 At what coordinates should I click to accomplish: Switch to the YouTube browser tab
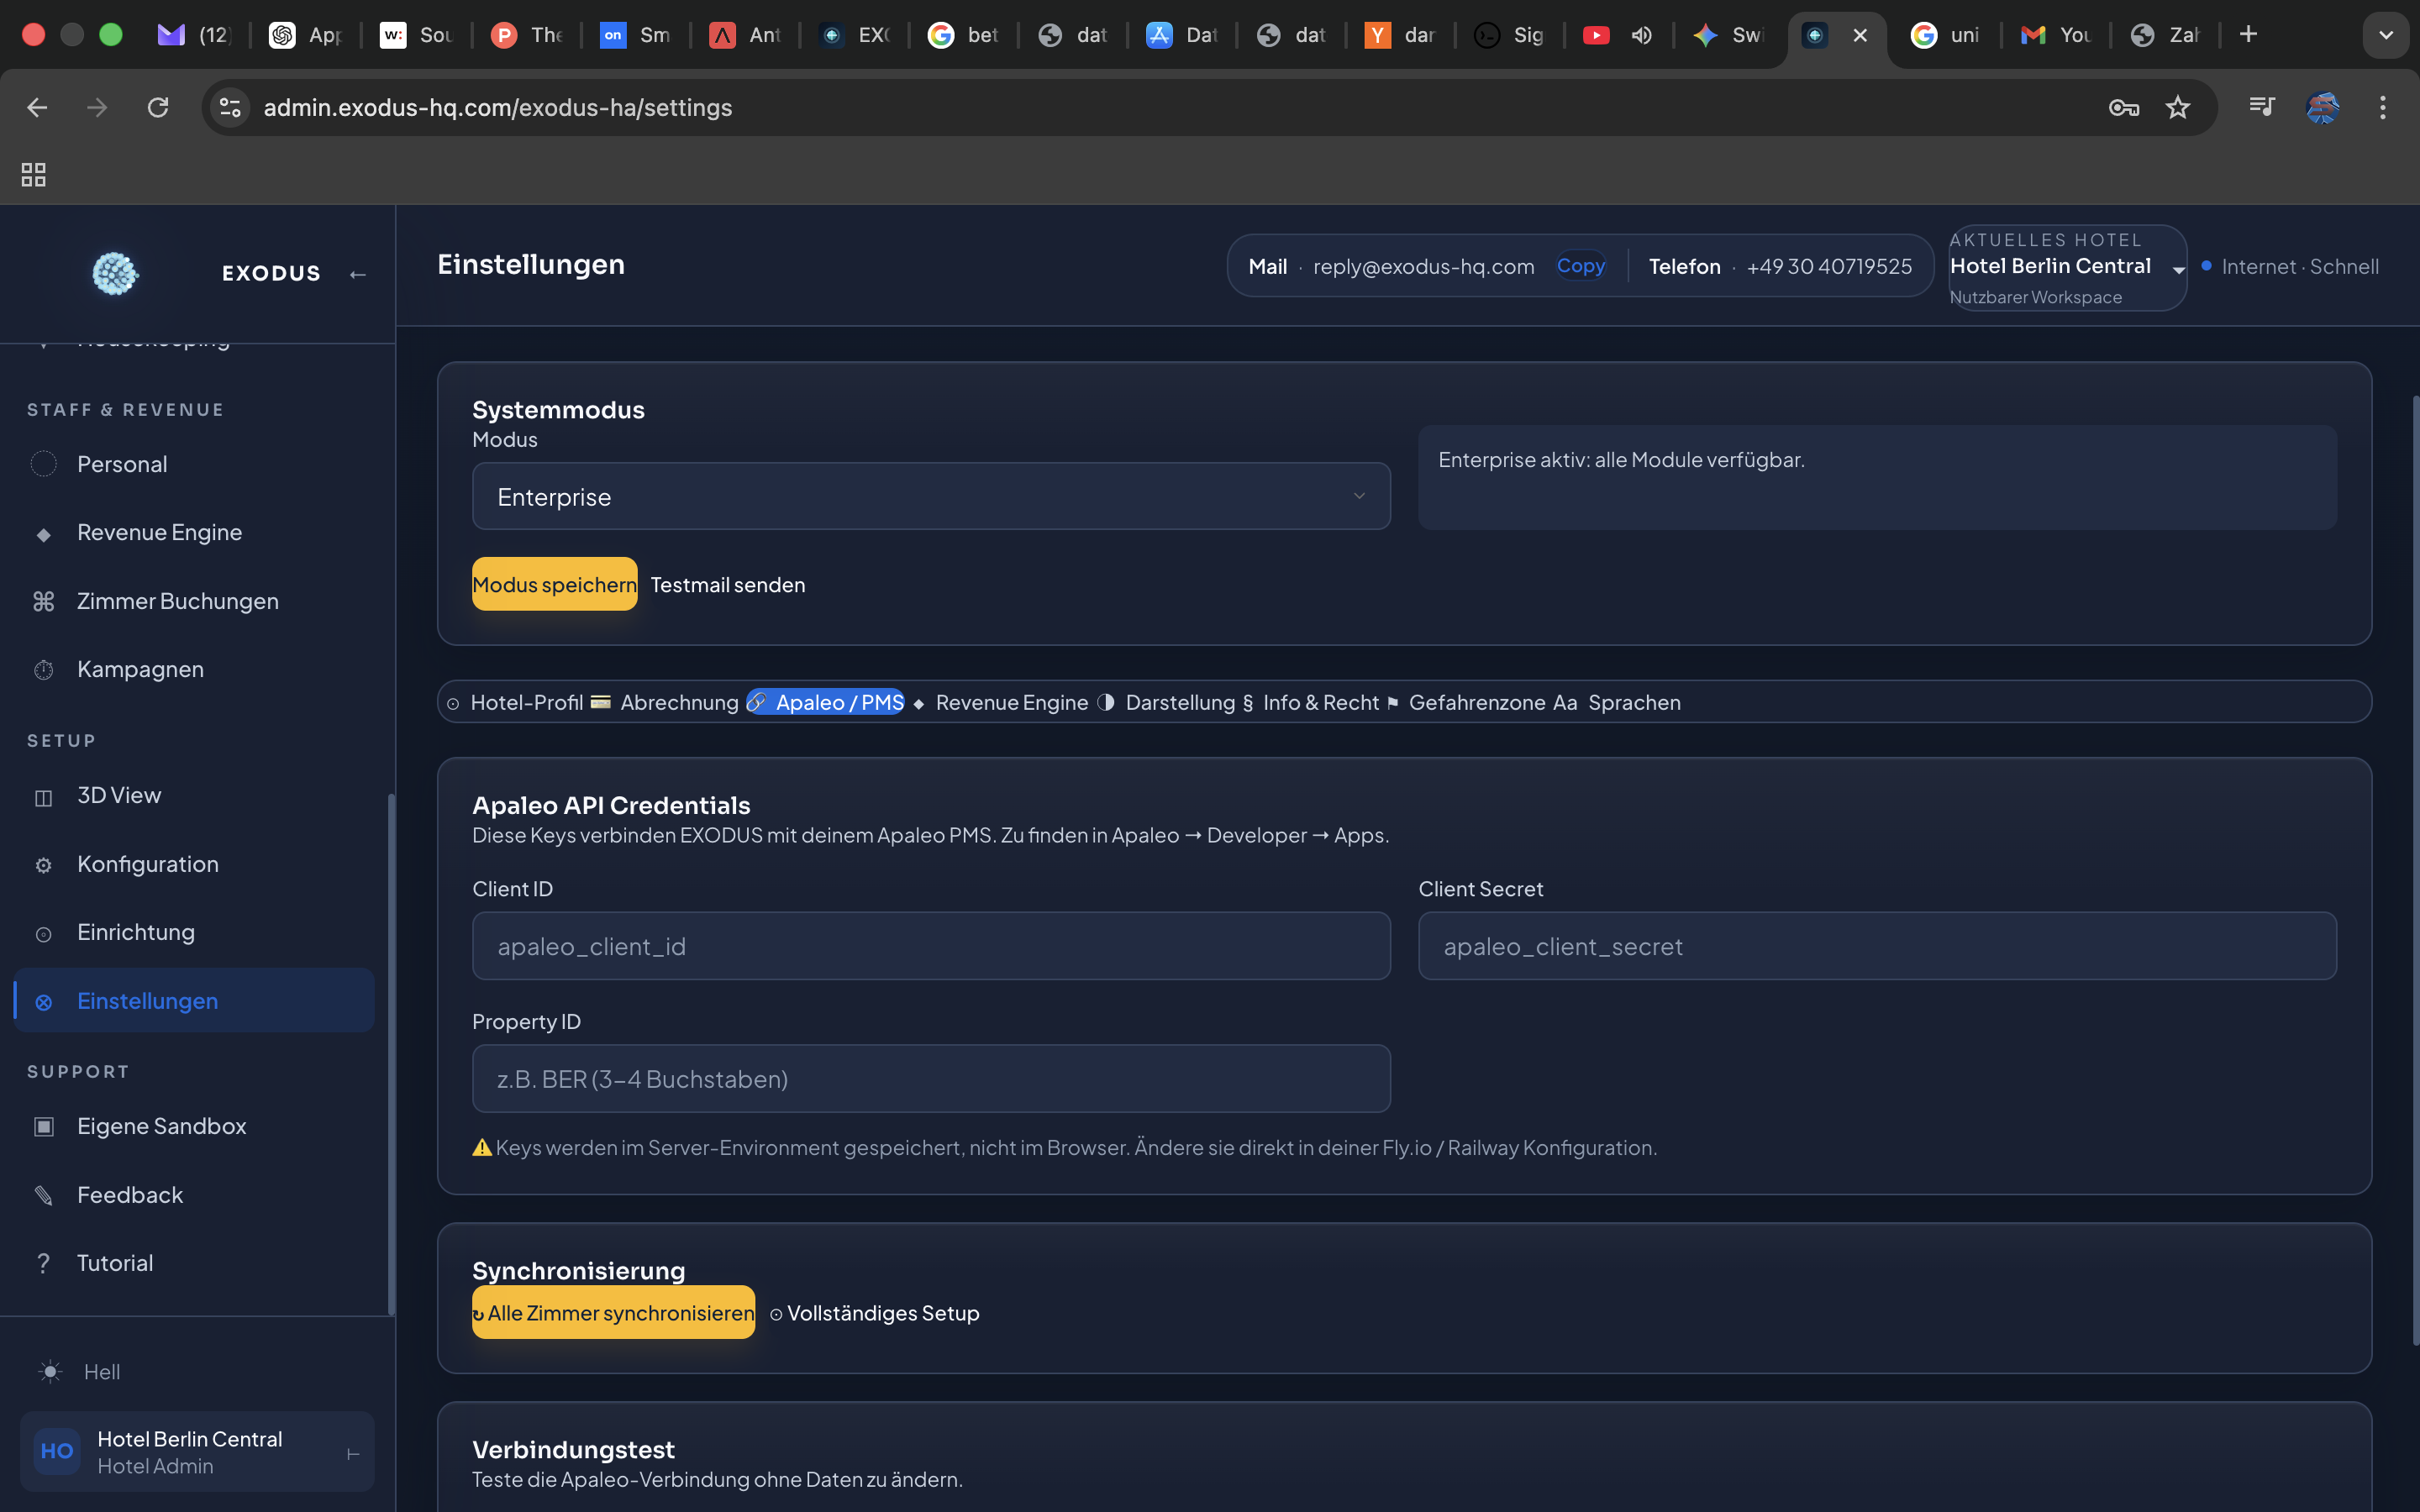pyautogui.click(x=1617, y=35)
